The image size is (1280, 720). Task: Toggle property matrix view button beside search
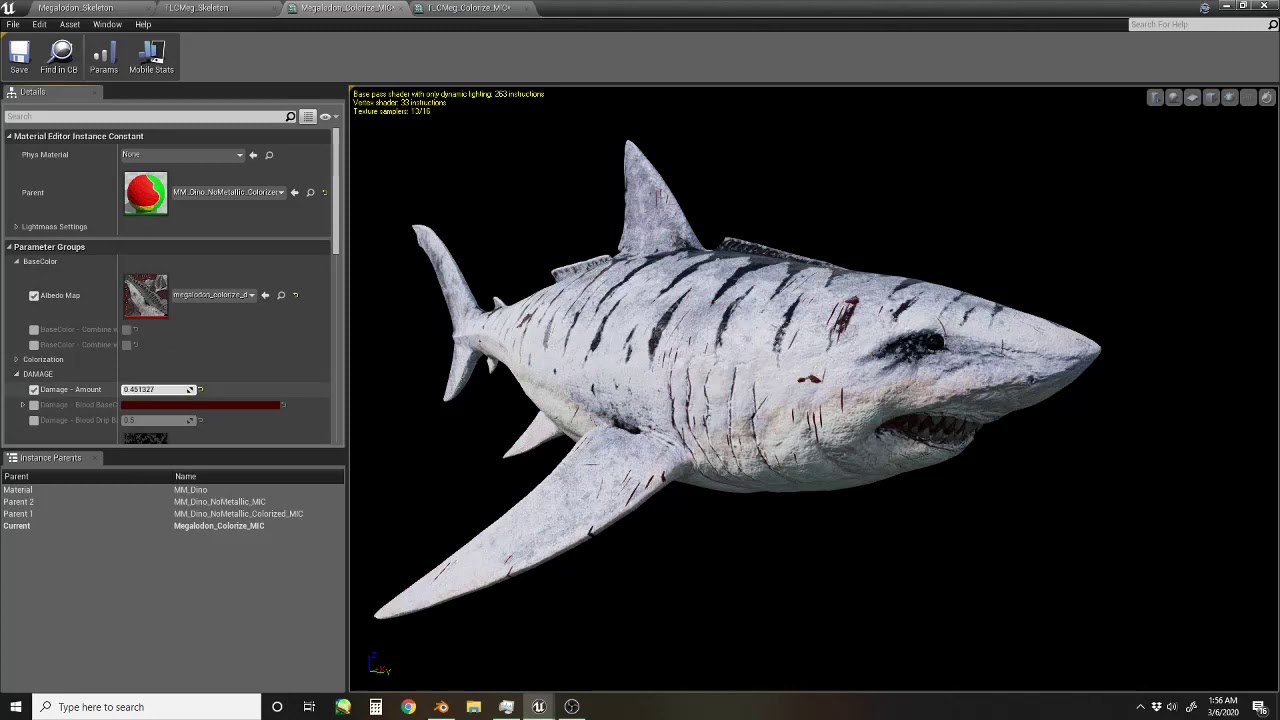tap(308, 116)
